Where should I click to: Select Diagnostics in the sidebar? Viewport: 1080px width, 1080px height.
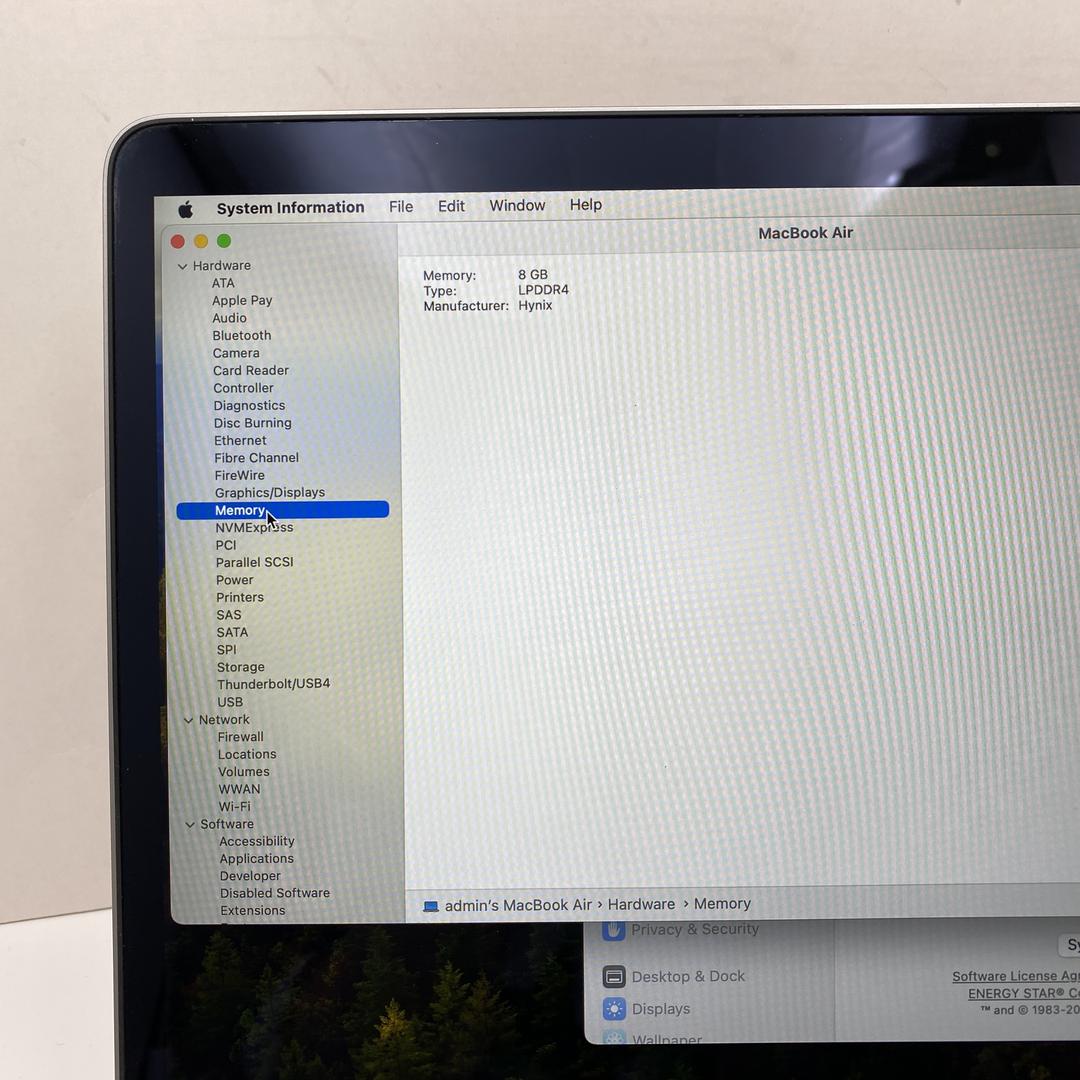tap(249, 406)
